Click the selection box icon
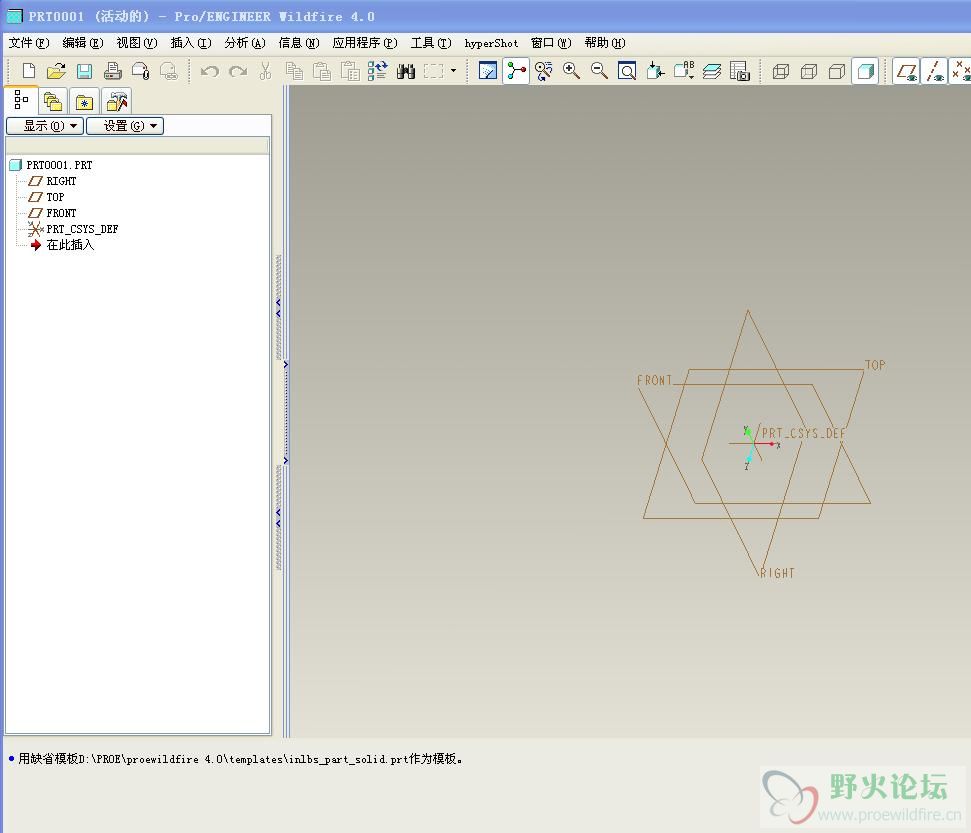 pyautogui.click(x=433, y=71)
